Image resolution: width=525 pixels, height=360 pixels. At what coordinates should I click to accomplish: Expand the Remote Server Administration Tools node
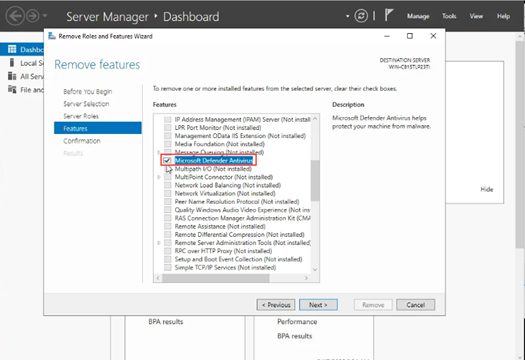(159, 243)
